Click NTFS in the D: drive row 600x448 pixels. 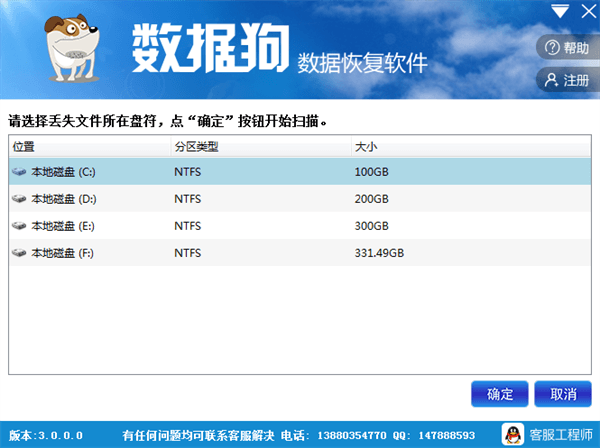pyautogui.click(x=188, y=199)
